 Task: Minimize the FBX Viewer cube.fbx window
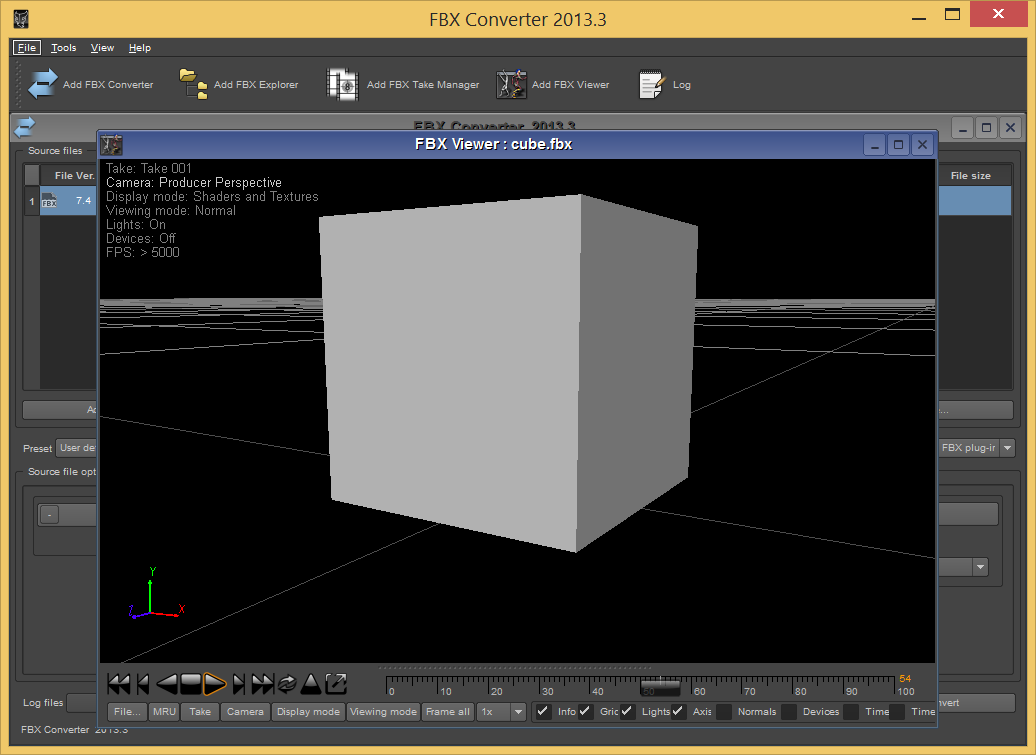coord(874,145)
